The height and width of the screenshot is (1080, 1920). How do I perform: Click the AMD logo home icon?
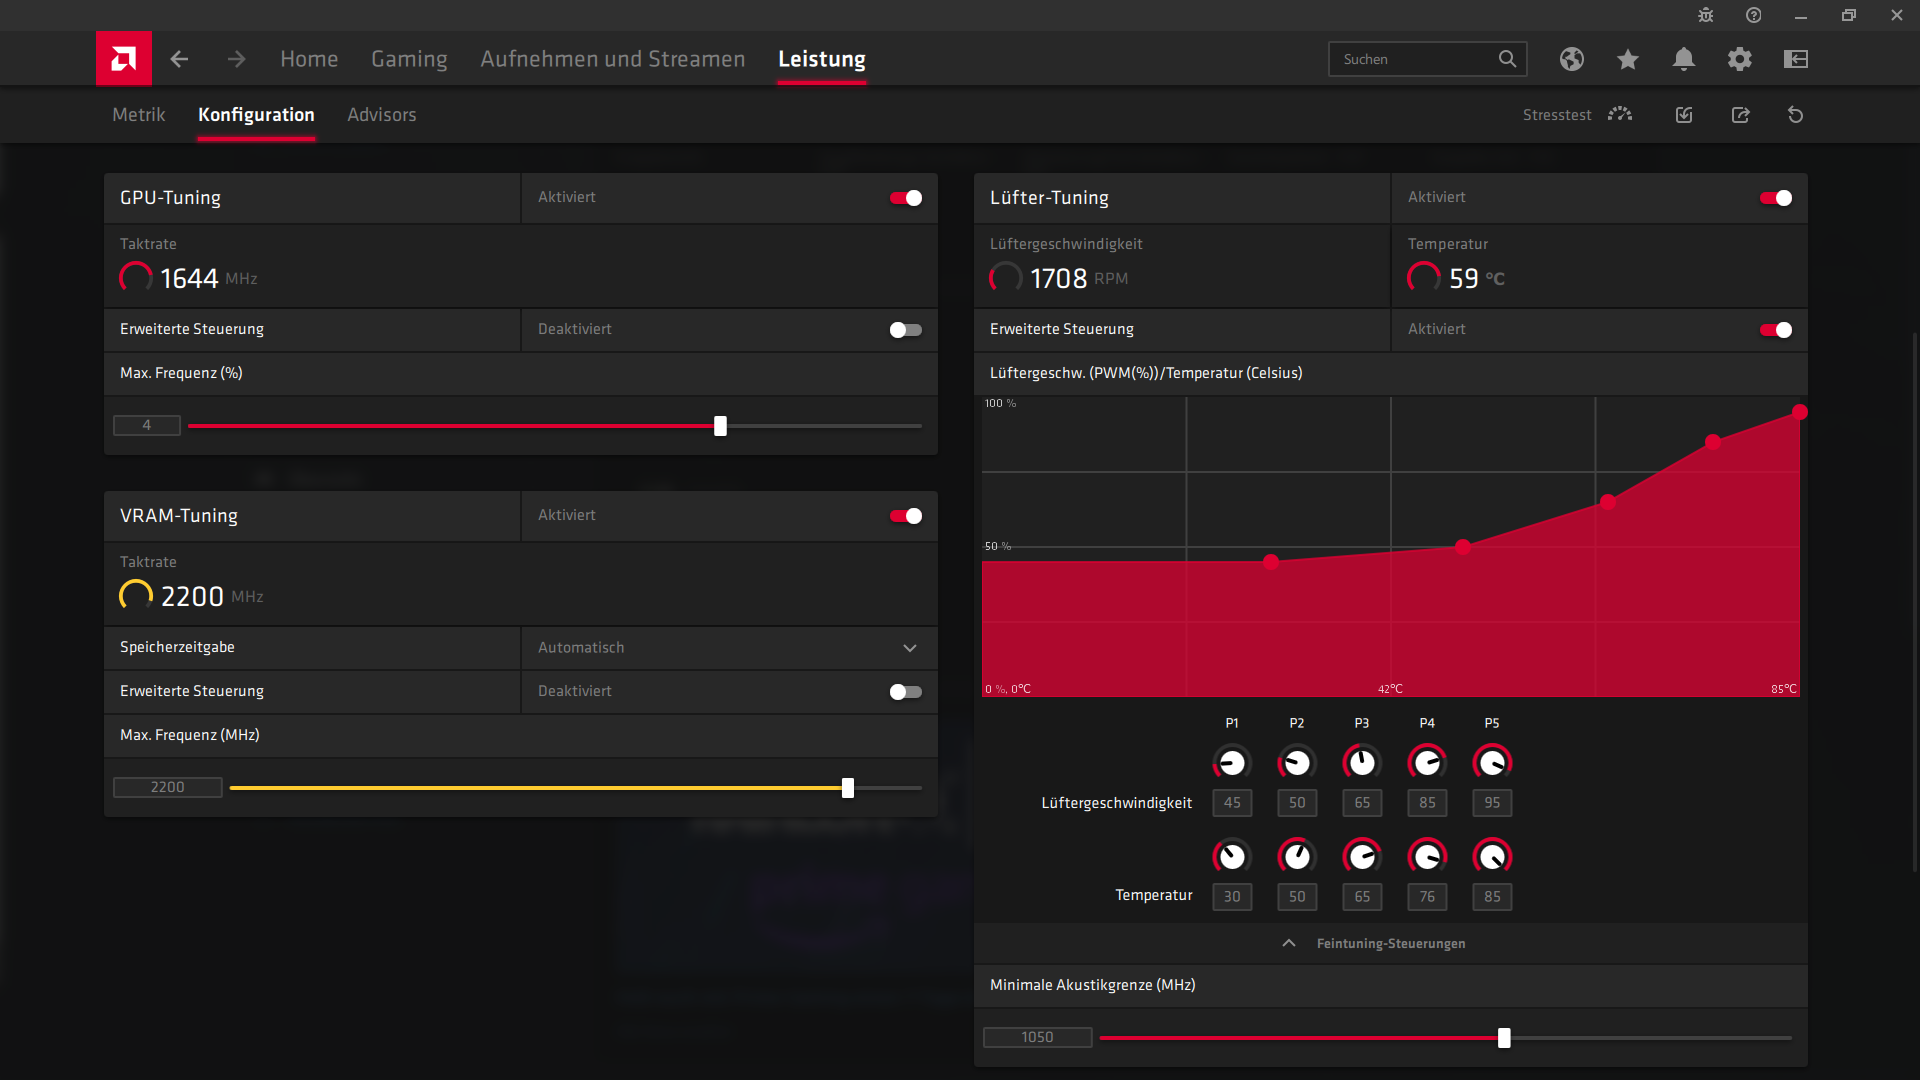[123, 59]
